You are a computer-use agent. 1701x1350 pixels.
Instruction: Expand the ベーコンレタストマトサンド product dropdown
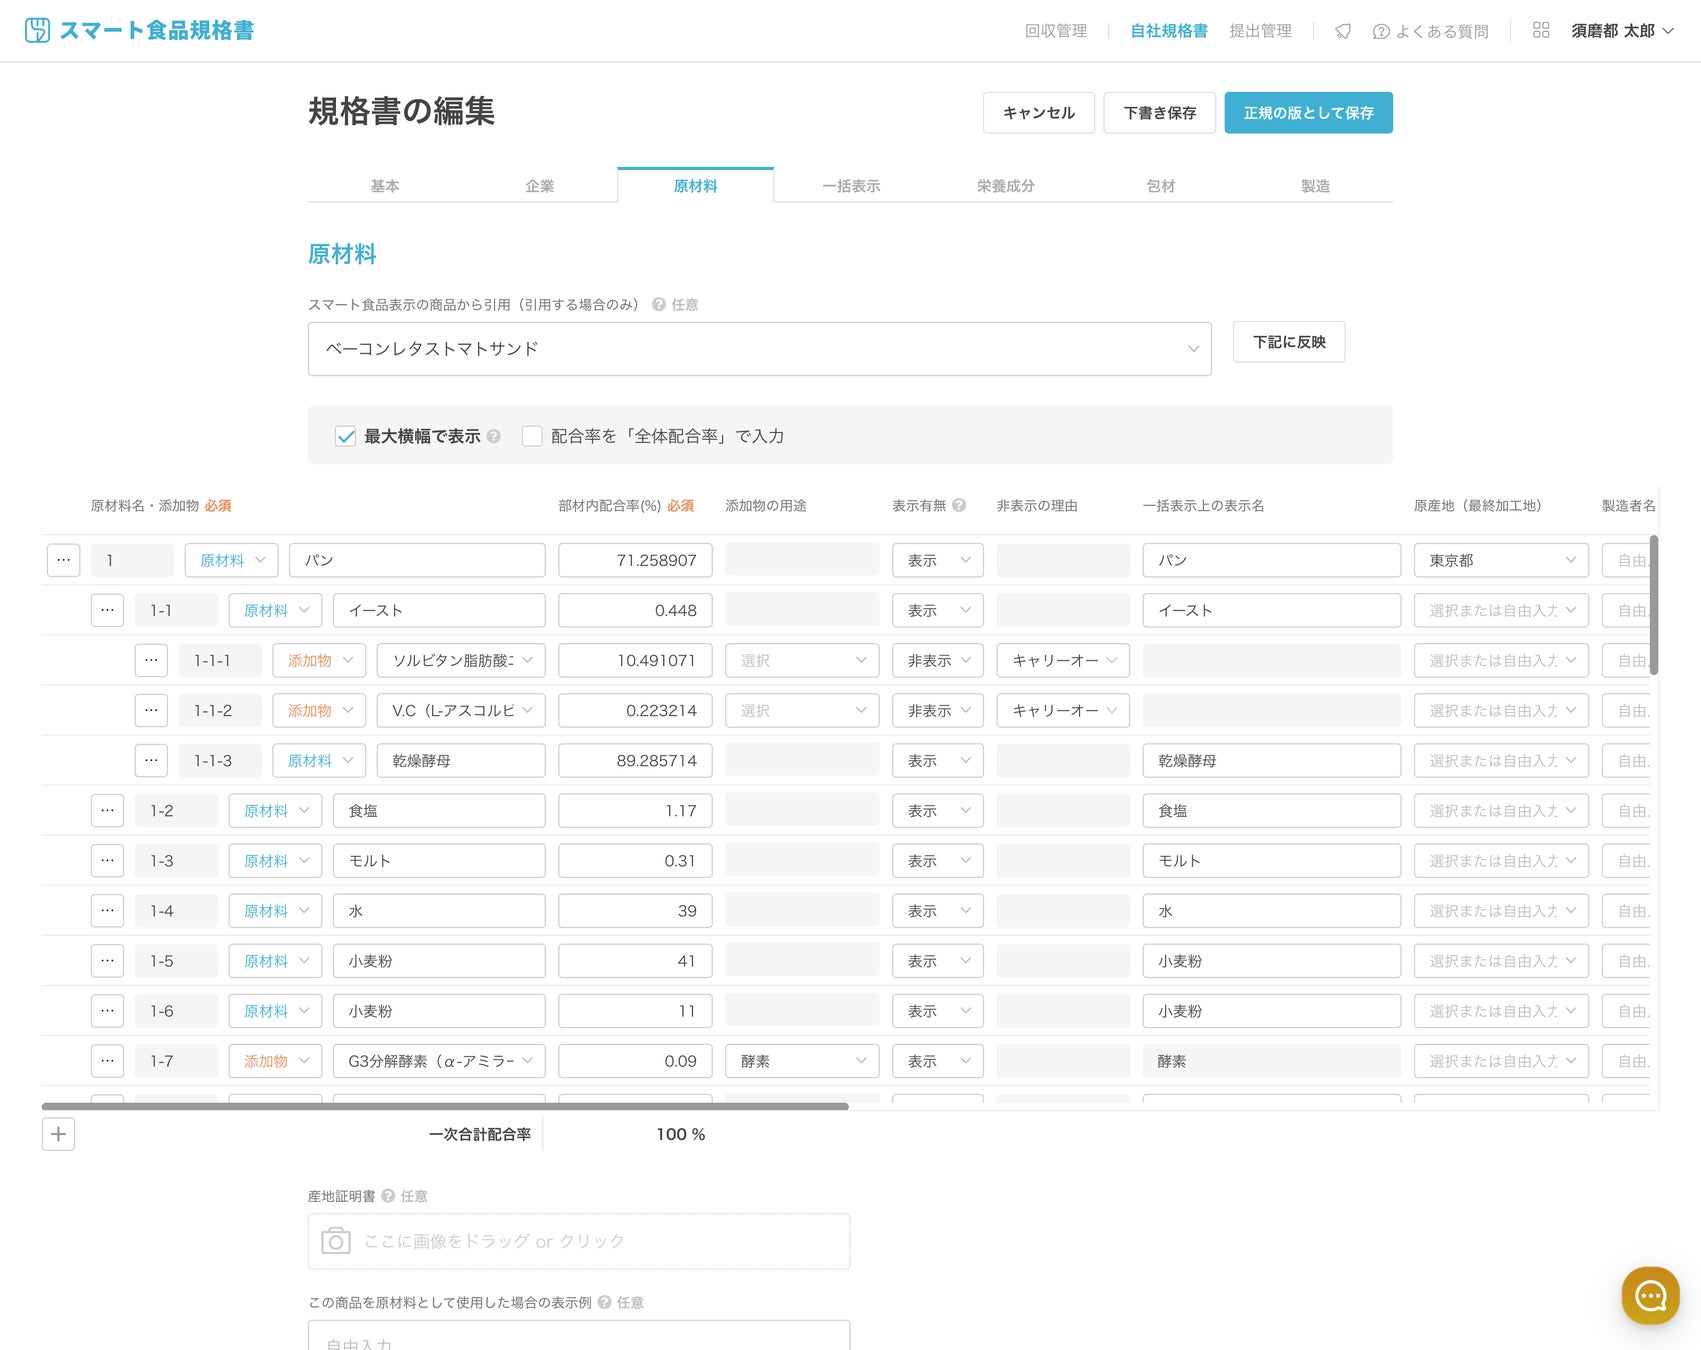(x=759, y=349)
